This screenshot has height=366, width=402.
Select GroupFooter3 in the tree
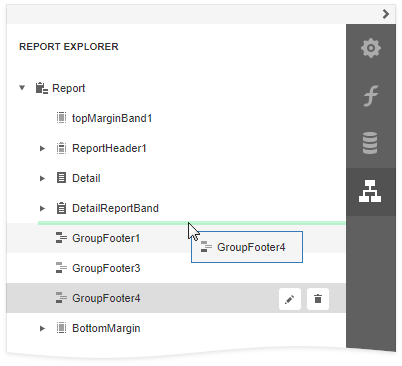point(106,268)
